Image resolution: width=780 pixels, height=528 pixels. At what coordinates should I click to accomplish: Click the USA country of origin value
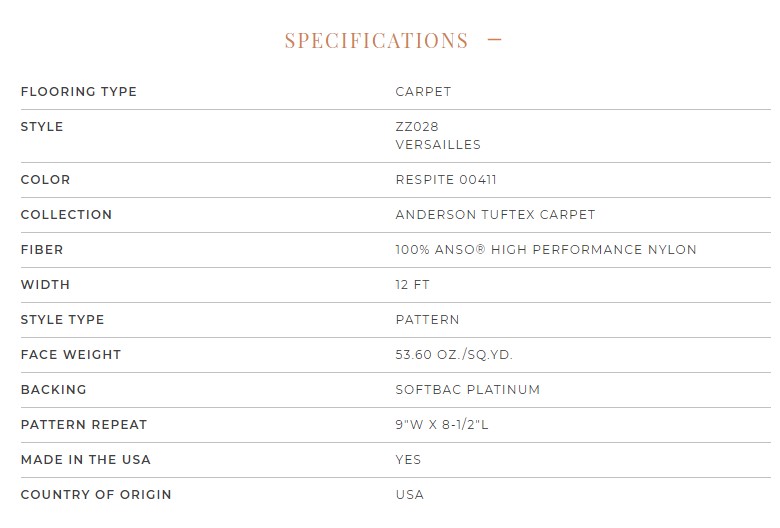point(410,495)
